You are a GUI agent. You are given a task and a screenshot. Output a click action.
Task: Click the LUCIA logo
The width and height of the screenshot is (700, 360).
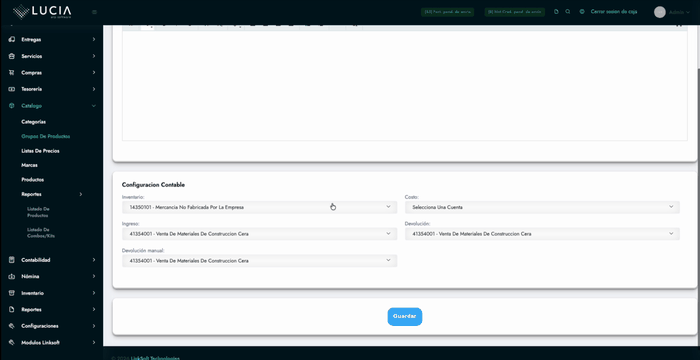click(42, 12)
